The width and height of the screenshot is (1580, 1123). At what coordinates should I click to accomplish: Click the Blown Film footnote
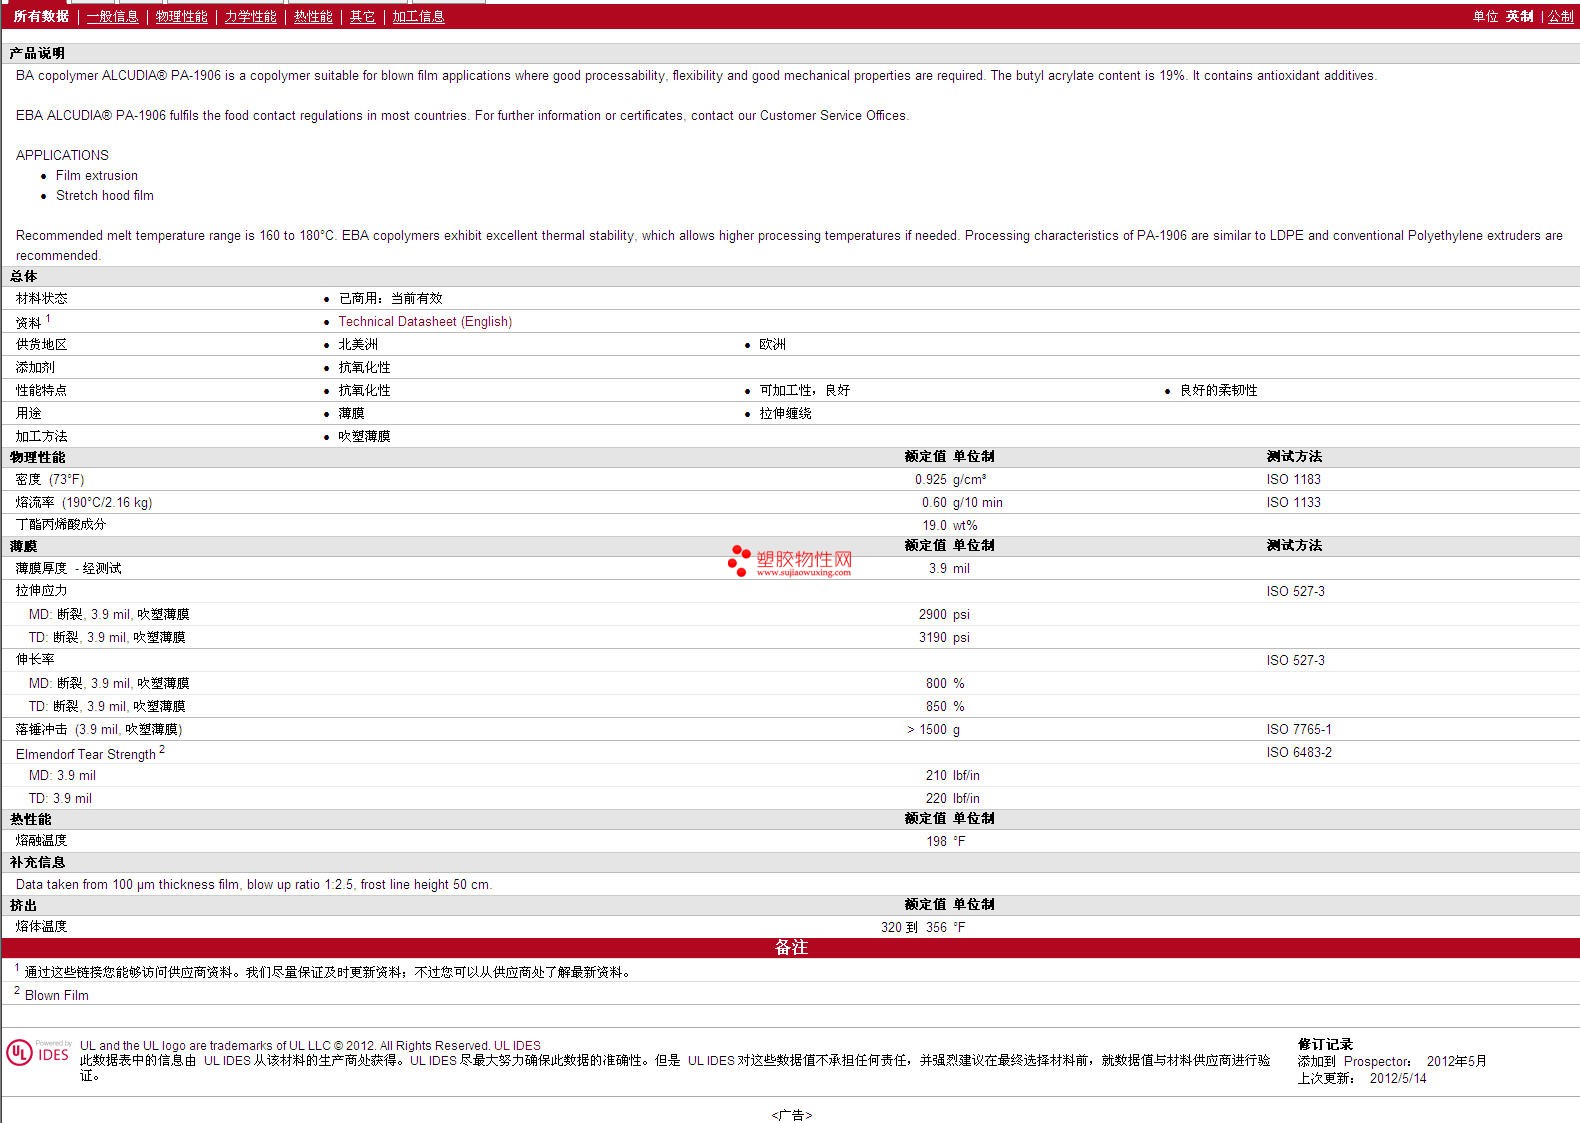tap(57, 996)
